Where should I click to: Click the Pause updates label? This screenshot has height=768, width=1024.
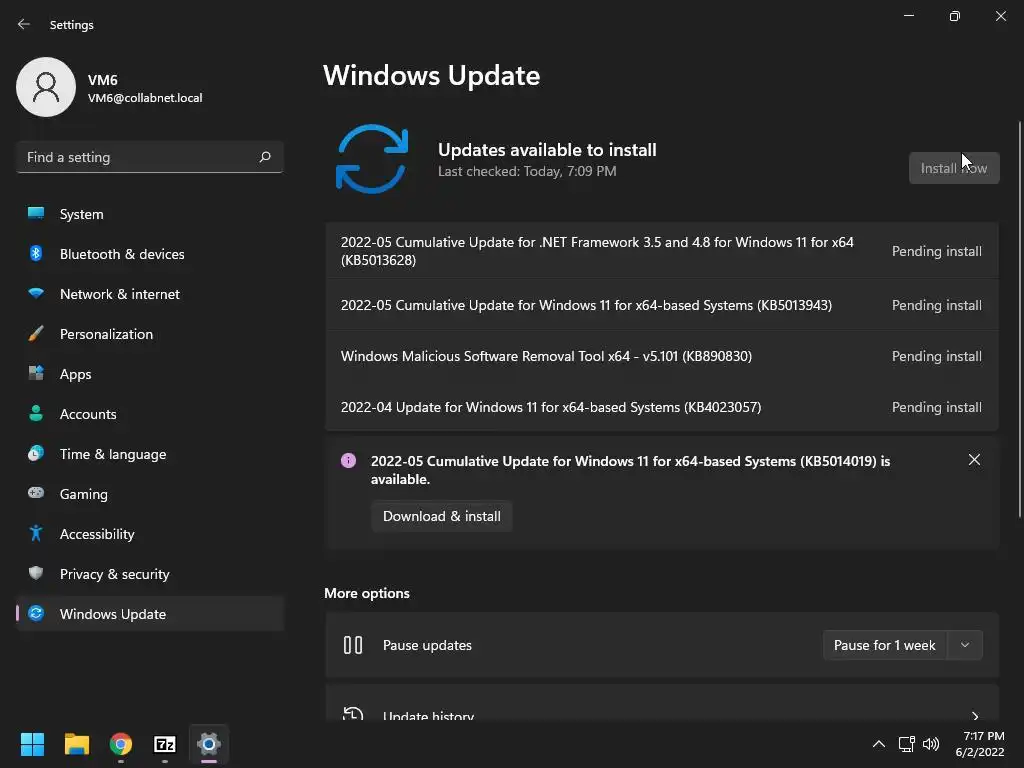(x=427, y=645)
